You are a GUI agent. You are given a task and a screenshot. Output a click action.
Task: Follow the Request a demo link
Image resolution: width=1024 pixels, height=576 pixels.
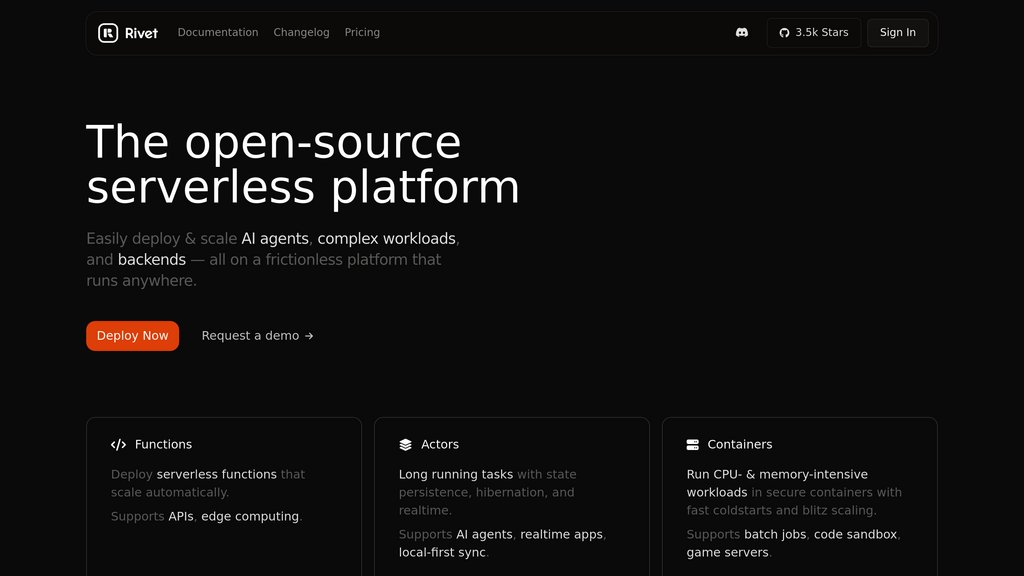[257, 336]
